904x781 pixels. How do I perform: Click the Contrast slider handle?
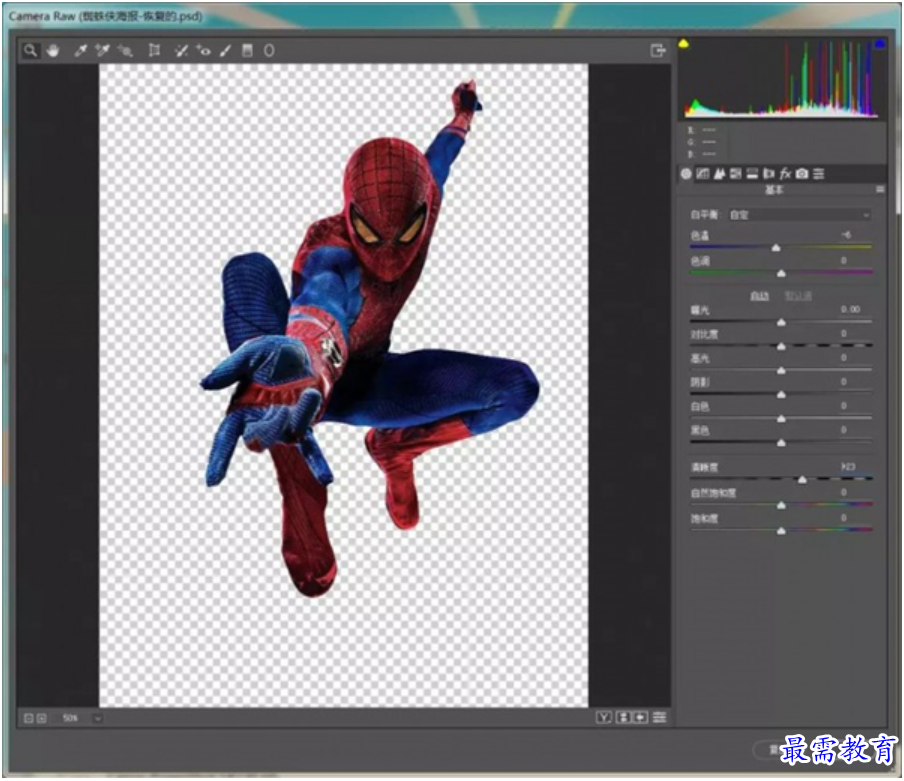click(781, 347)
